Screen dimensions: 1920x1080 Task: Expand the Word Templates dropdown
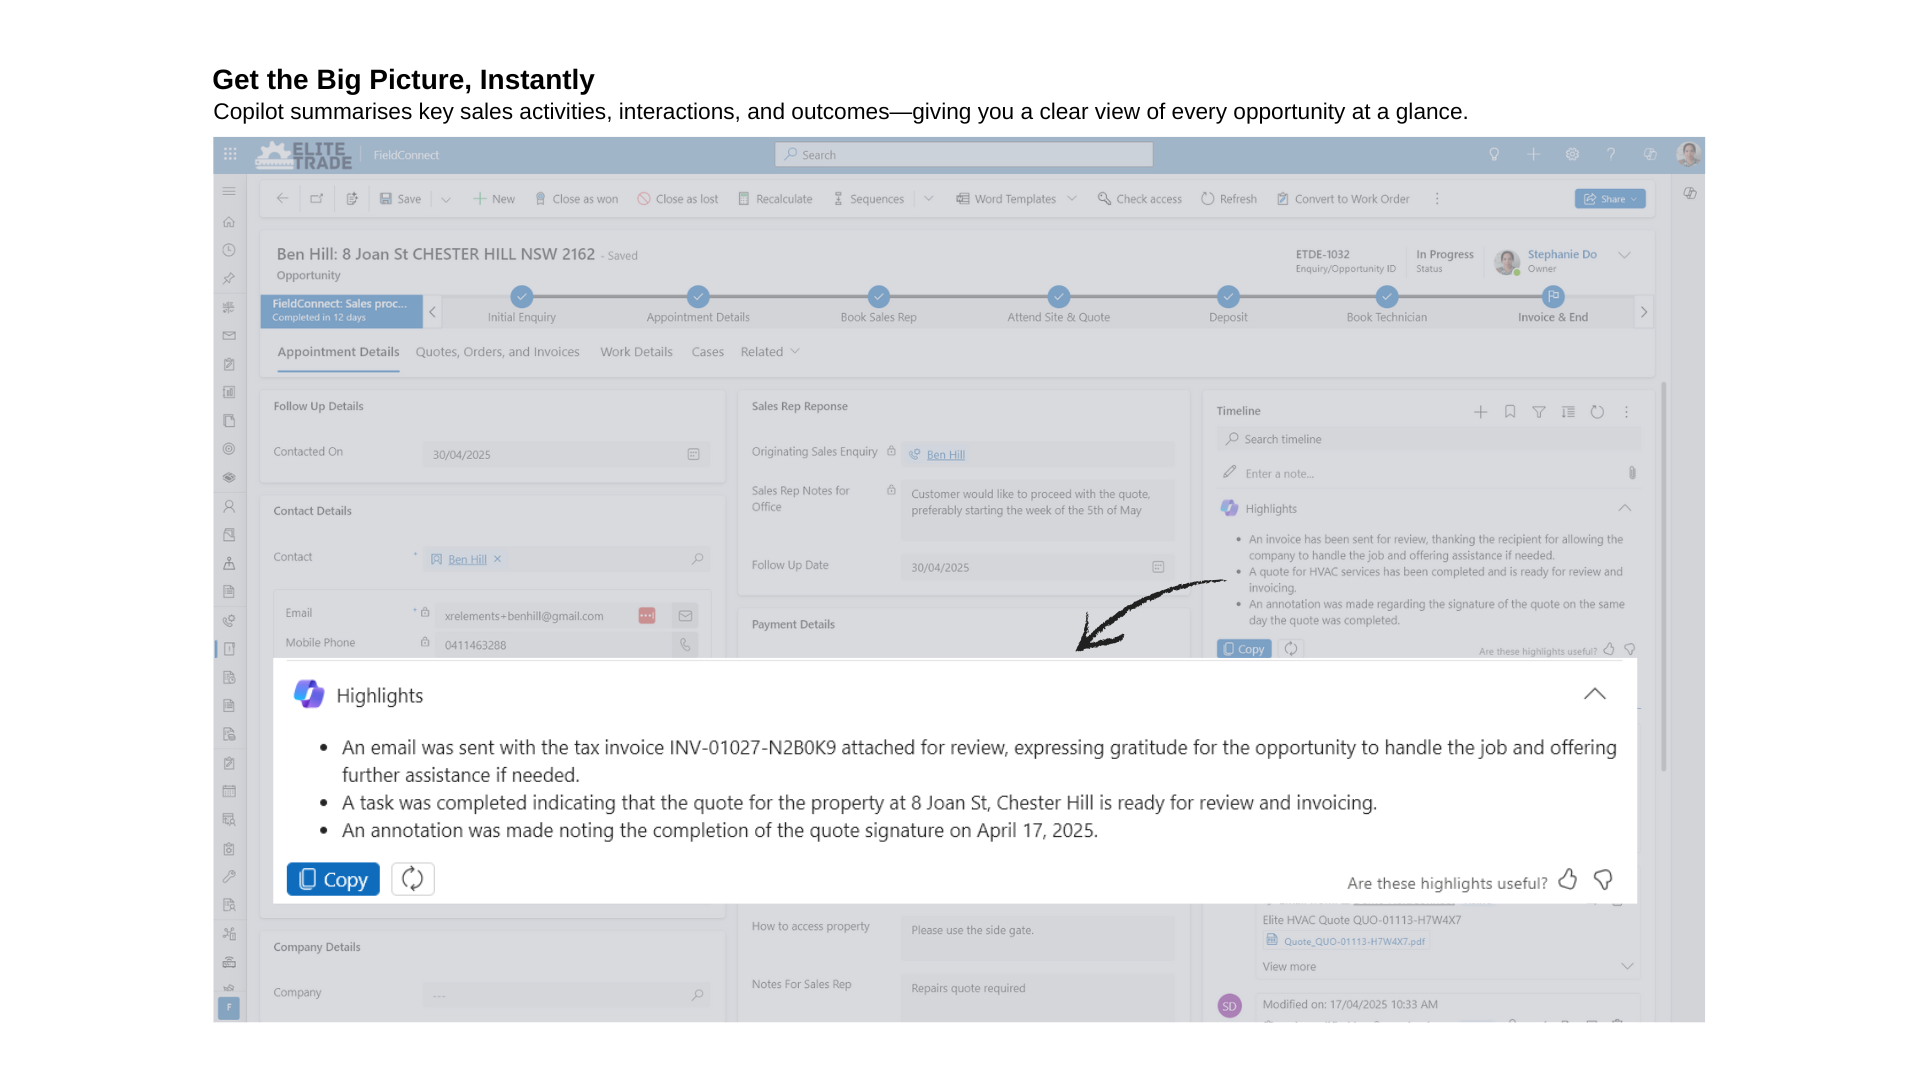coord(1072,198)
